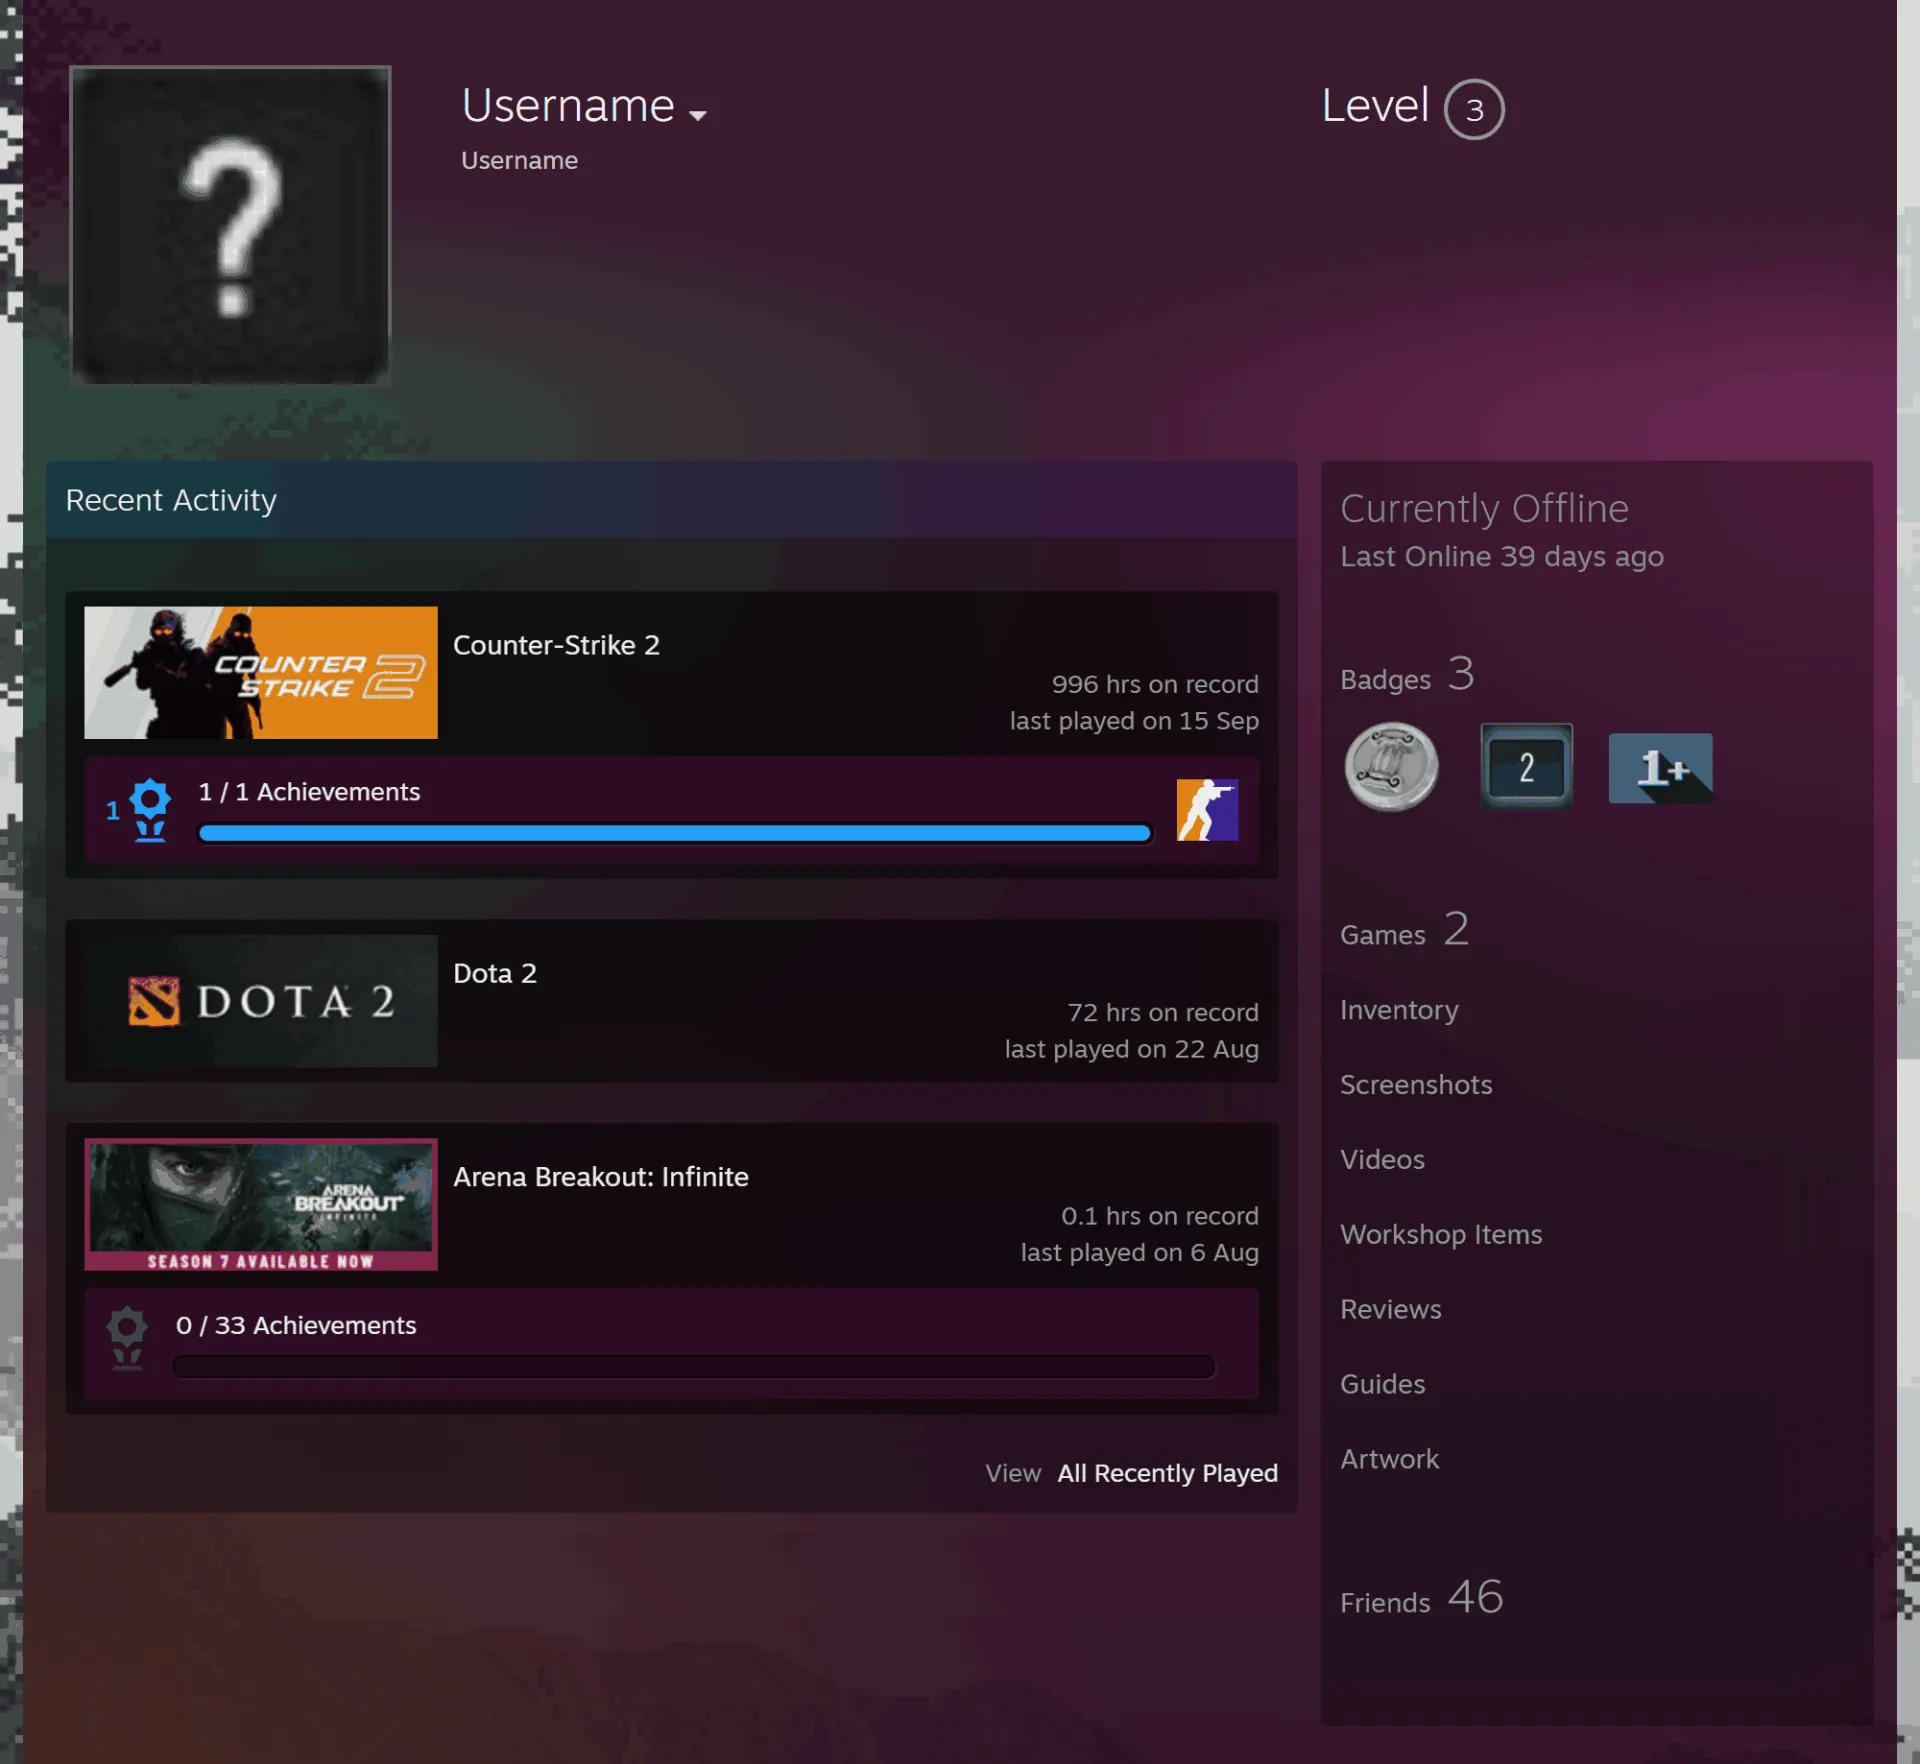Viewport: 1920px width, 1764px height.
Task: Click the 0 / 33 Achievements progress bar
Action: (x=694, y=1366)
